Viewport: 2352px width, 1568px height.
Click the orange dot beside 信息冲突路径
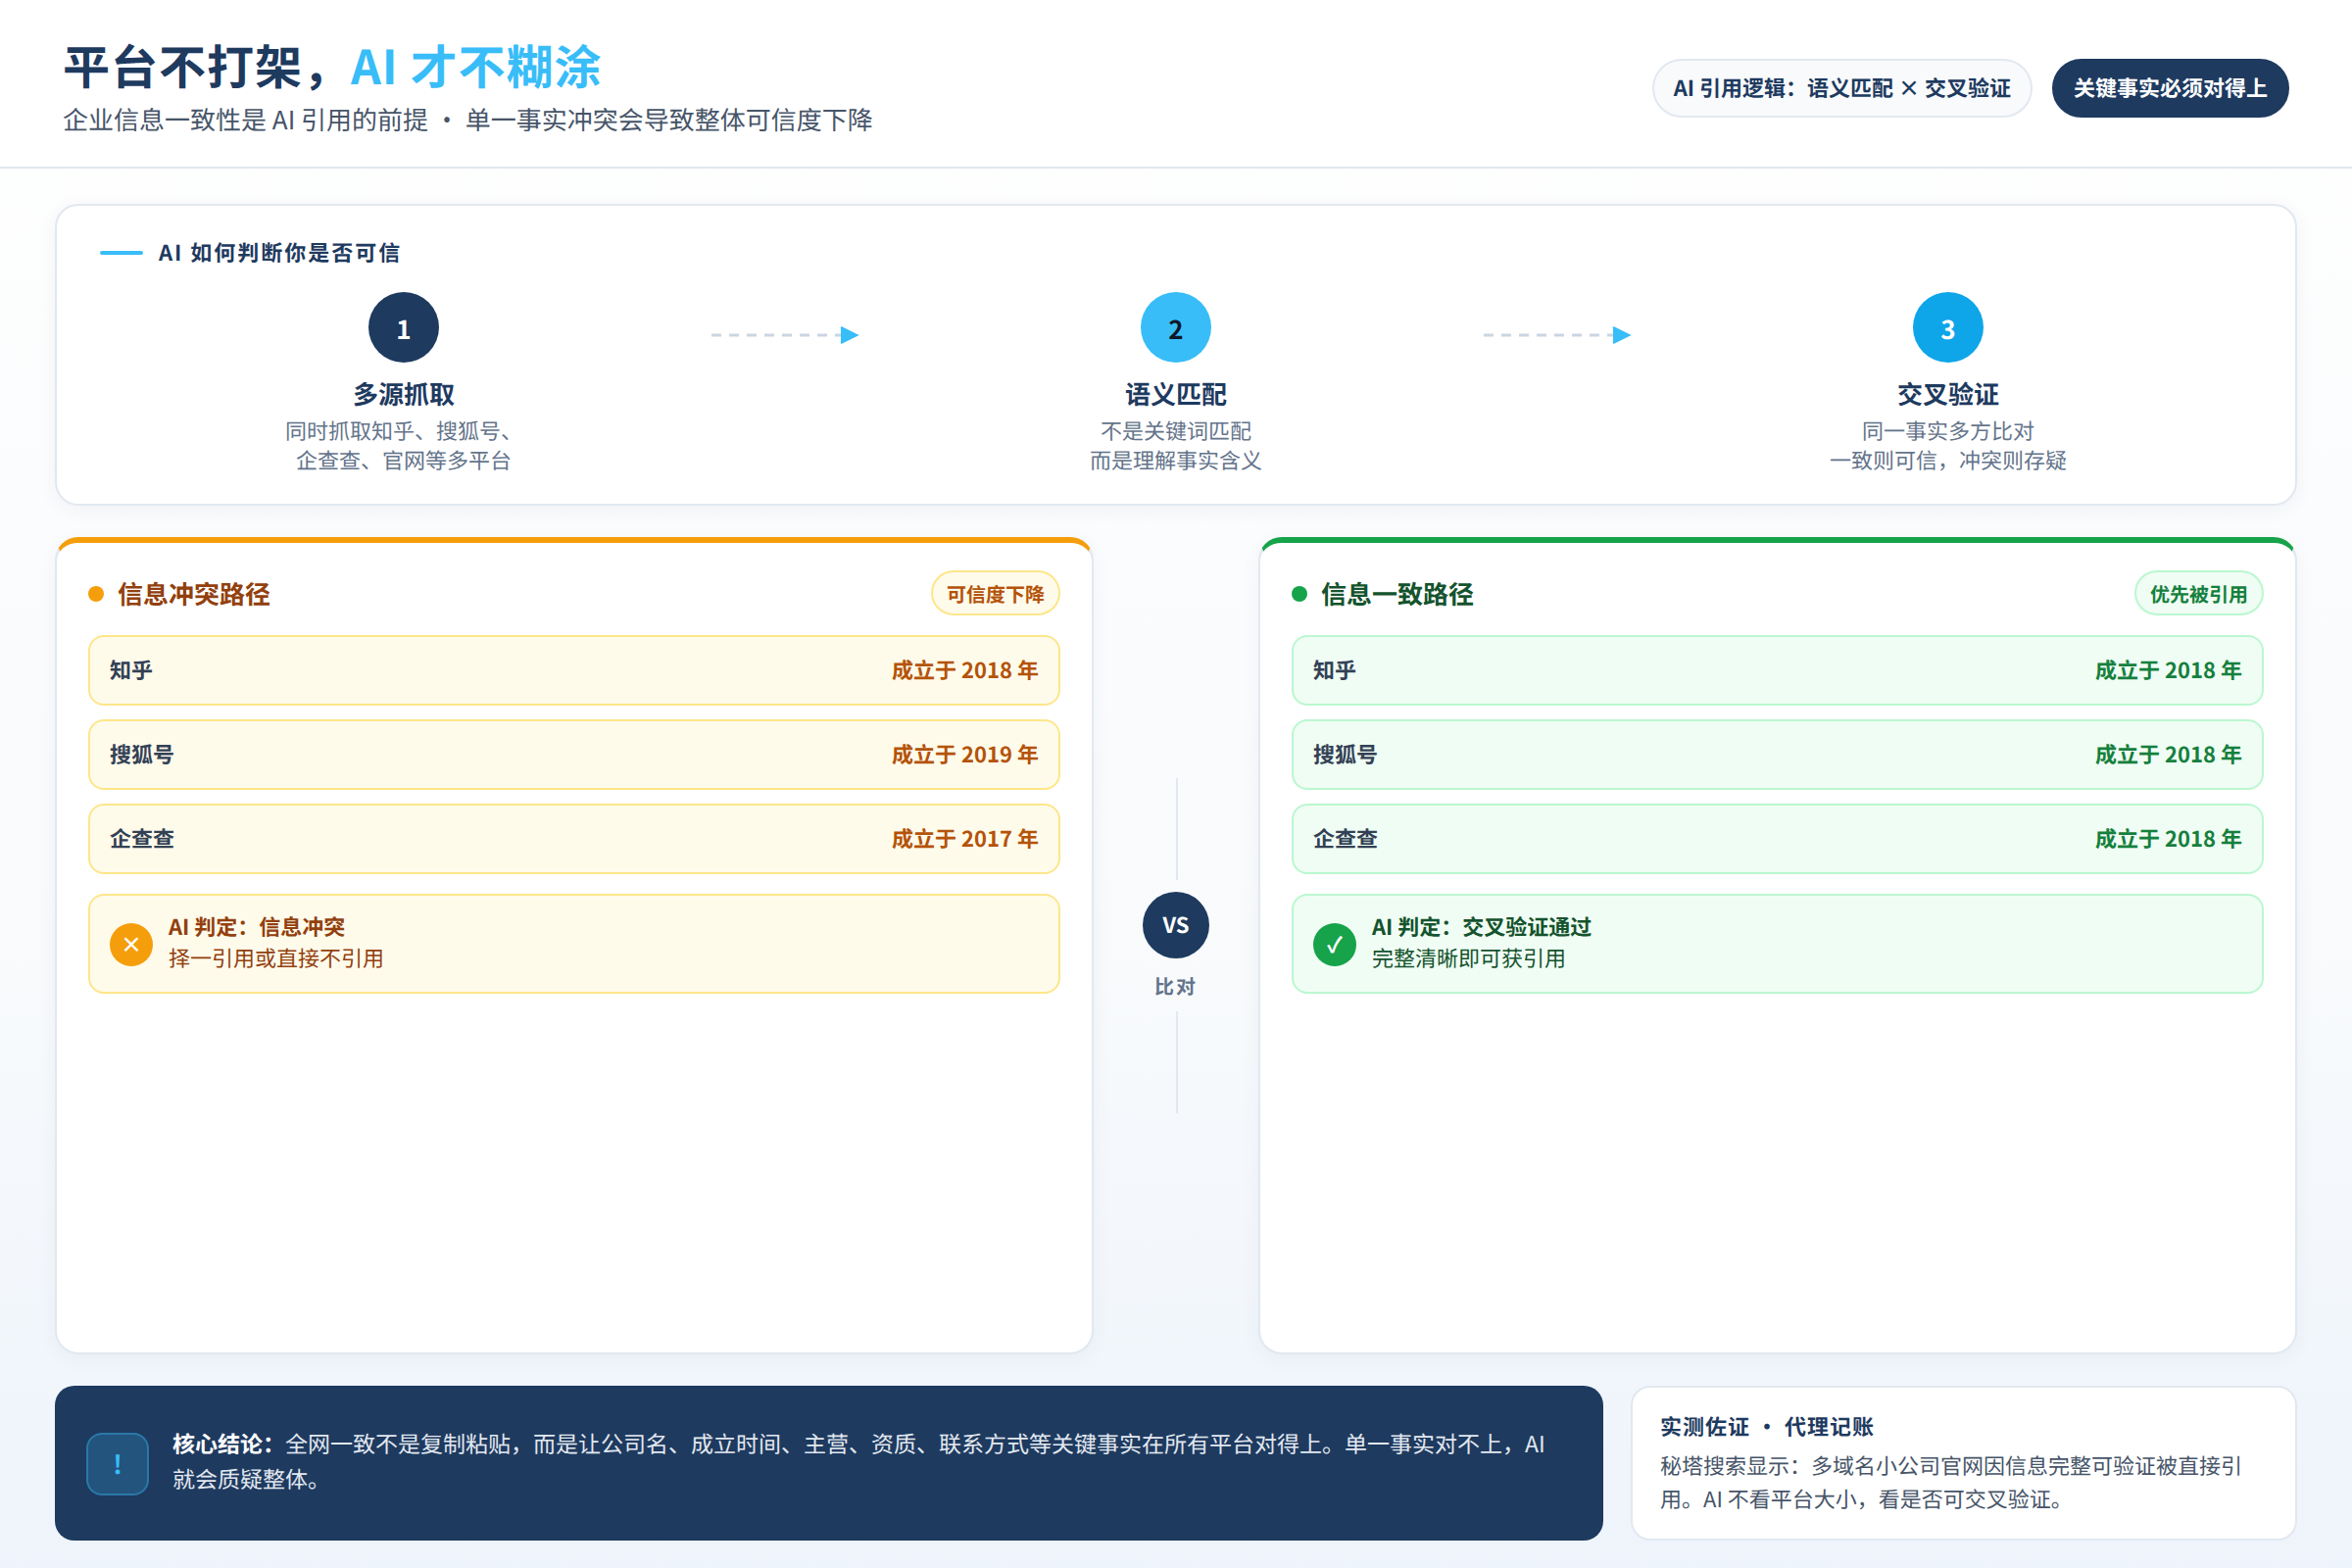(x=96, y=594)
